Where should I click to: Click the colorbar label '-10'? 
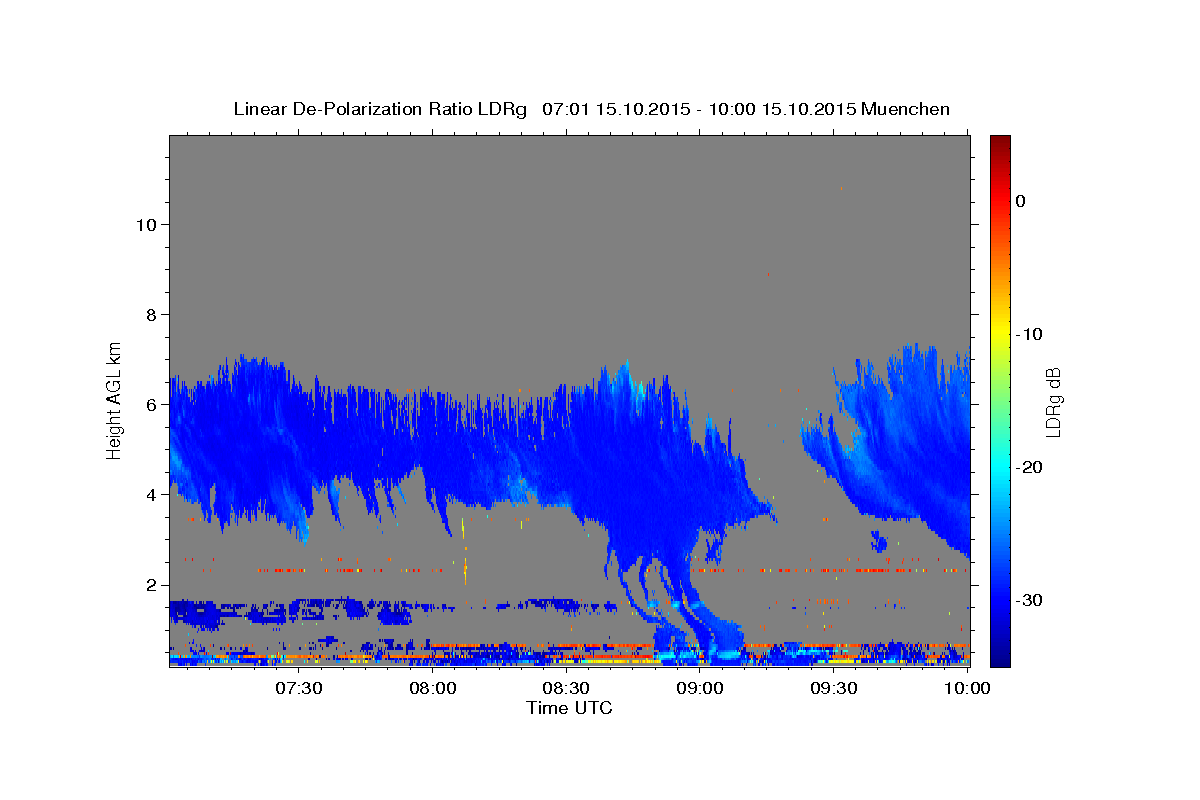pos(1029,334)
